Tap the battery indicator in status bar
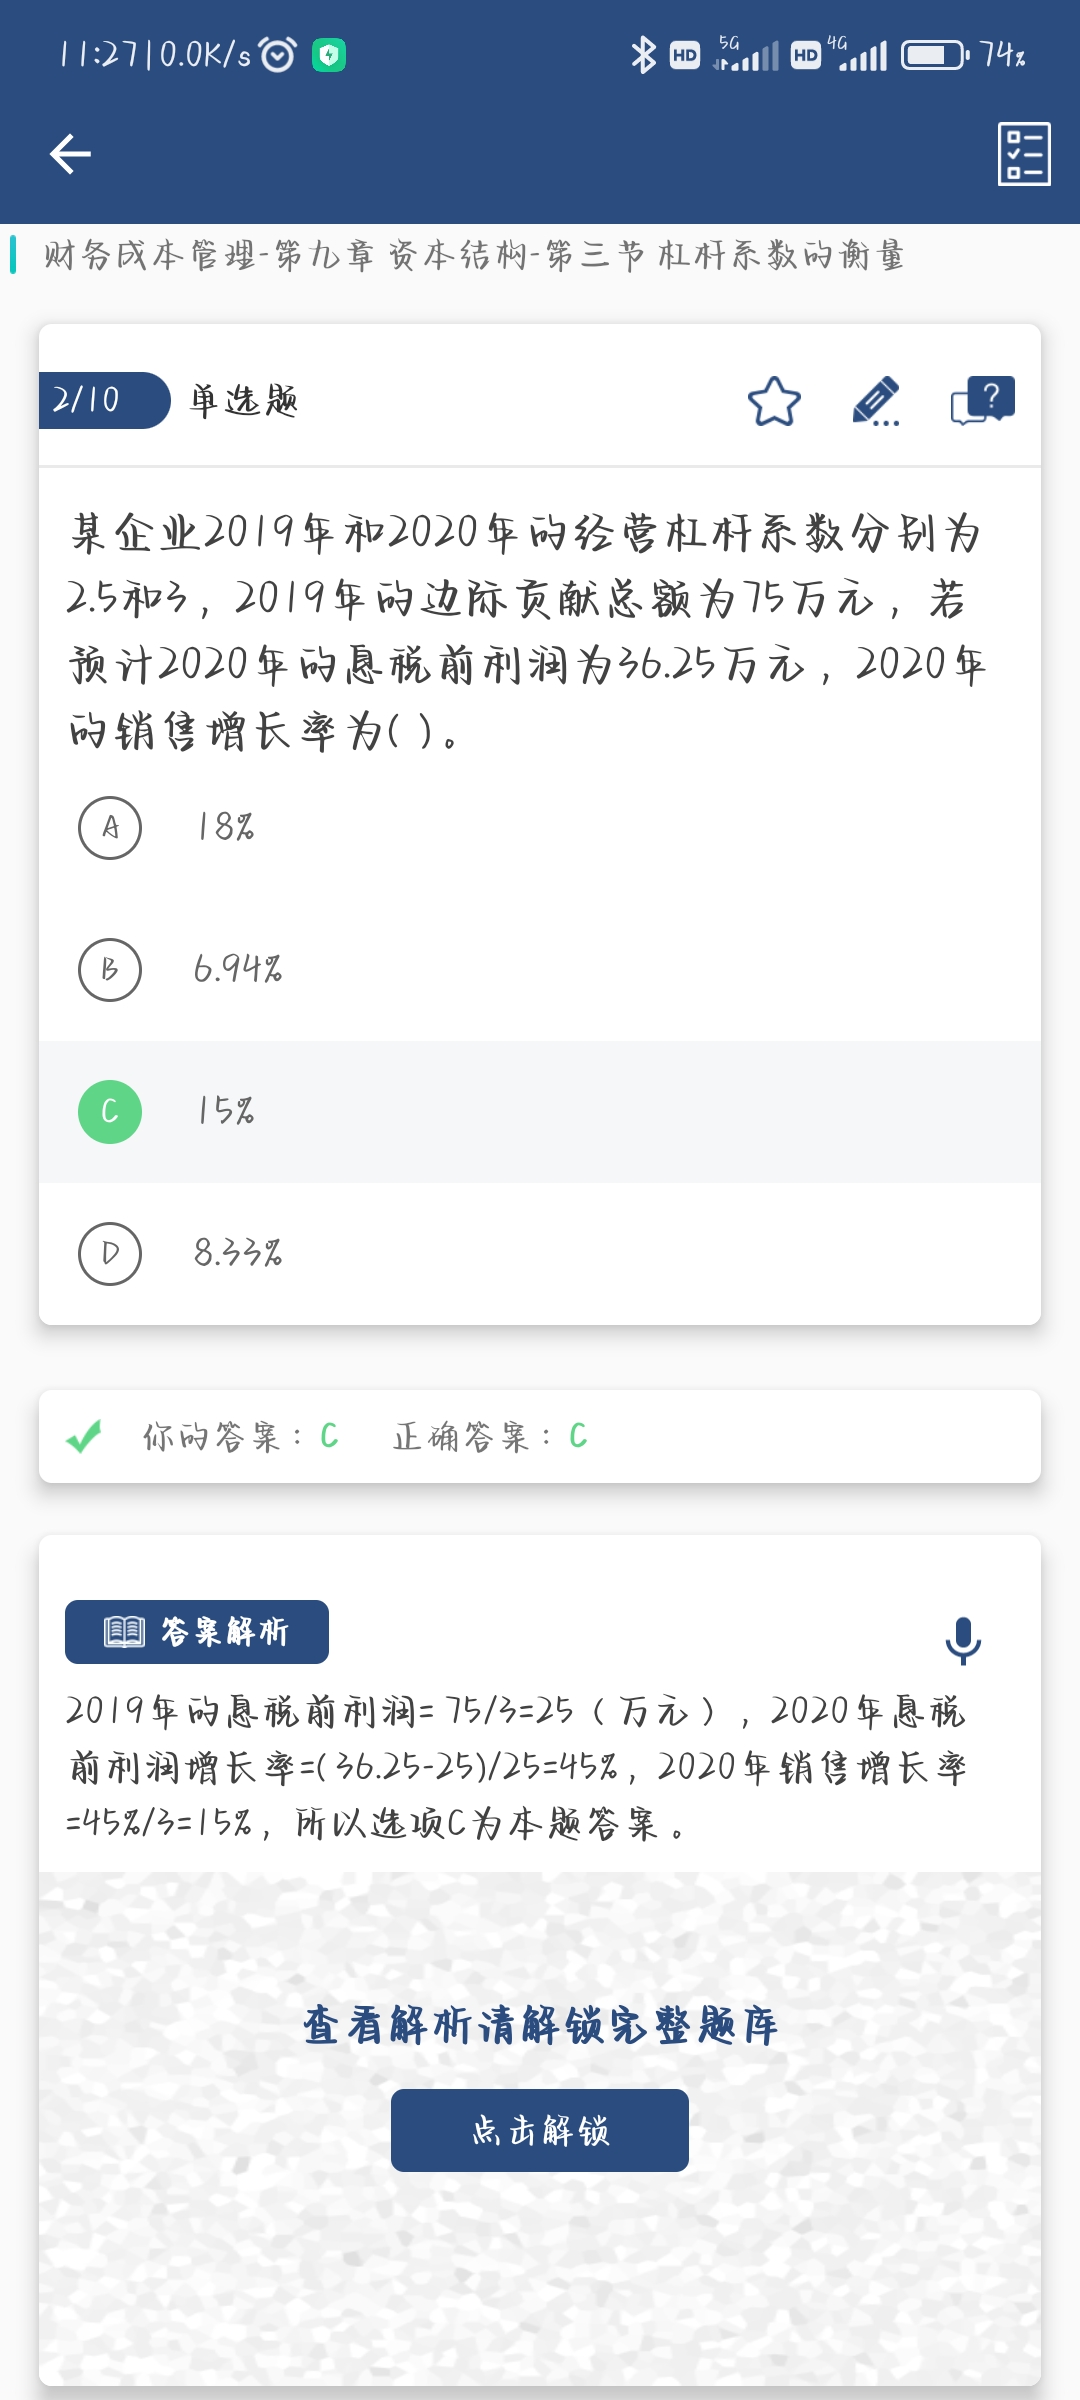This screenshot has height=2400, width=1080. click(934, 55)
